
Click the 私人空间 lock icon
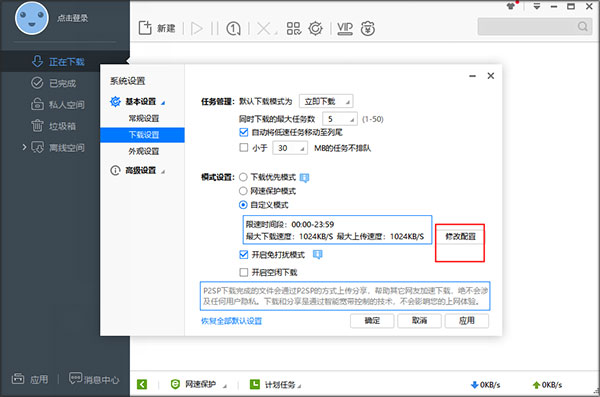pyautogui.click(x=37, y=104)
